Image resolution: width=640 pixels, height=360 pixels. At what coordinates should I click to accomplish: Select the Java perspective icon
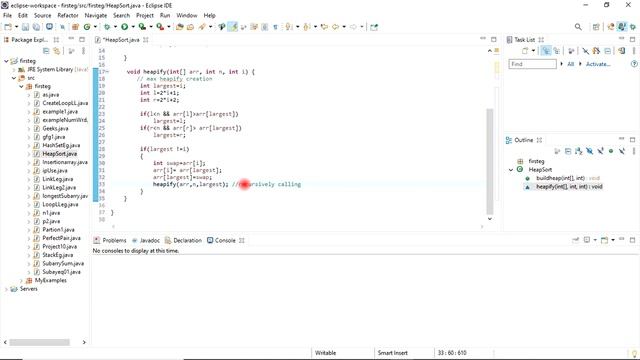click(x=622, y=27)
